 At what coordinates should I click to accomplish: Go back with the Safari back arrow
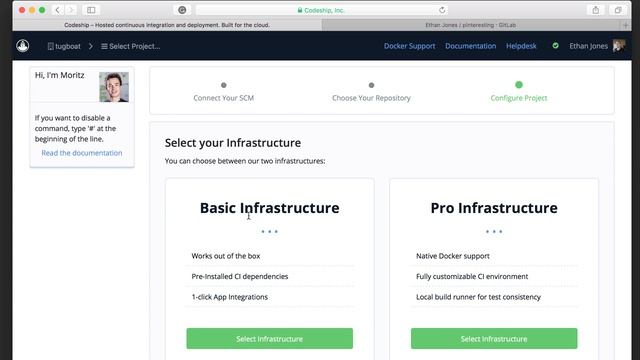tap(58, 10)
